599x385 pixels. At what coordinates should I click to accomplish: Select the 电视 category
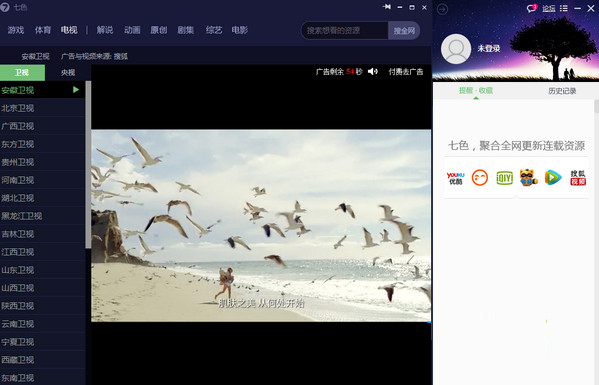click(69, 30)
